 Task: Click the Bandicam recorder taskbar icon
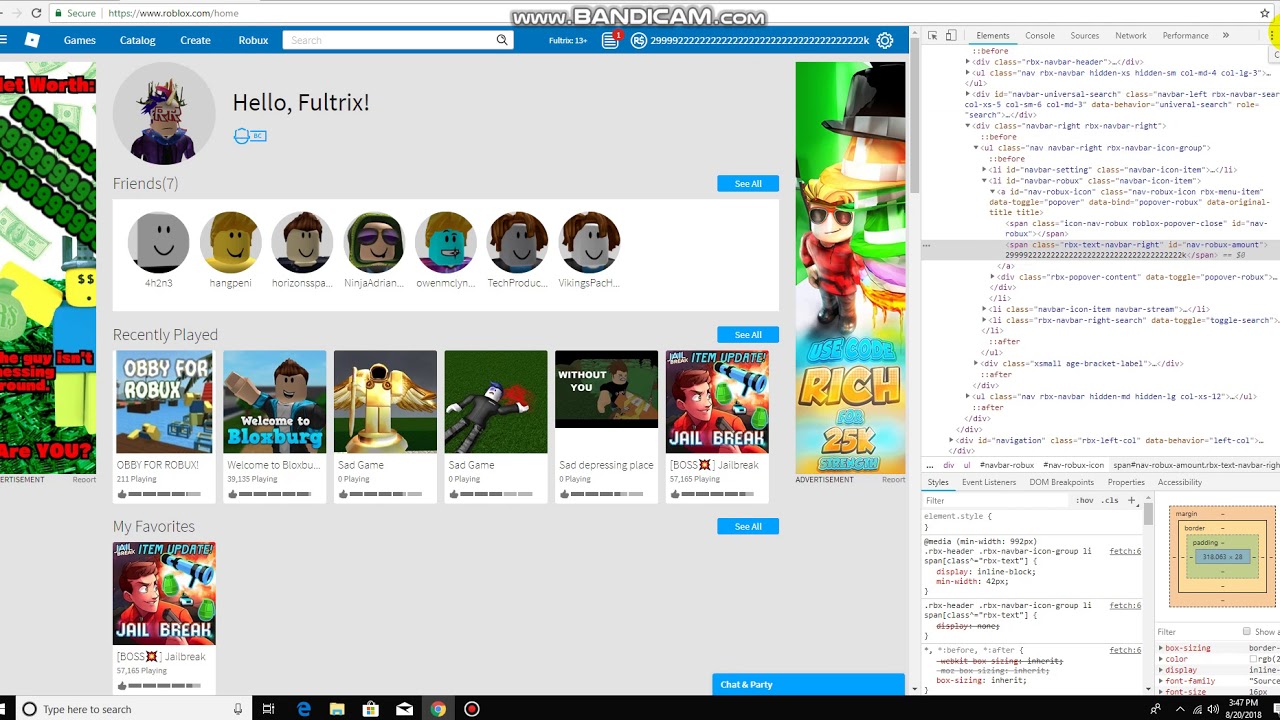[x=472, y=709]
